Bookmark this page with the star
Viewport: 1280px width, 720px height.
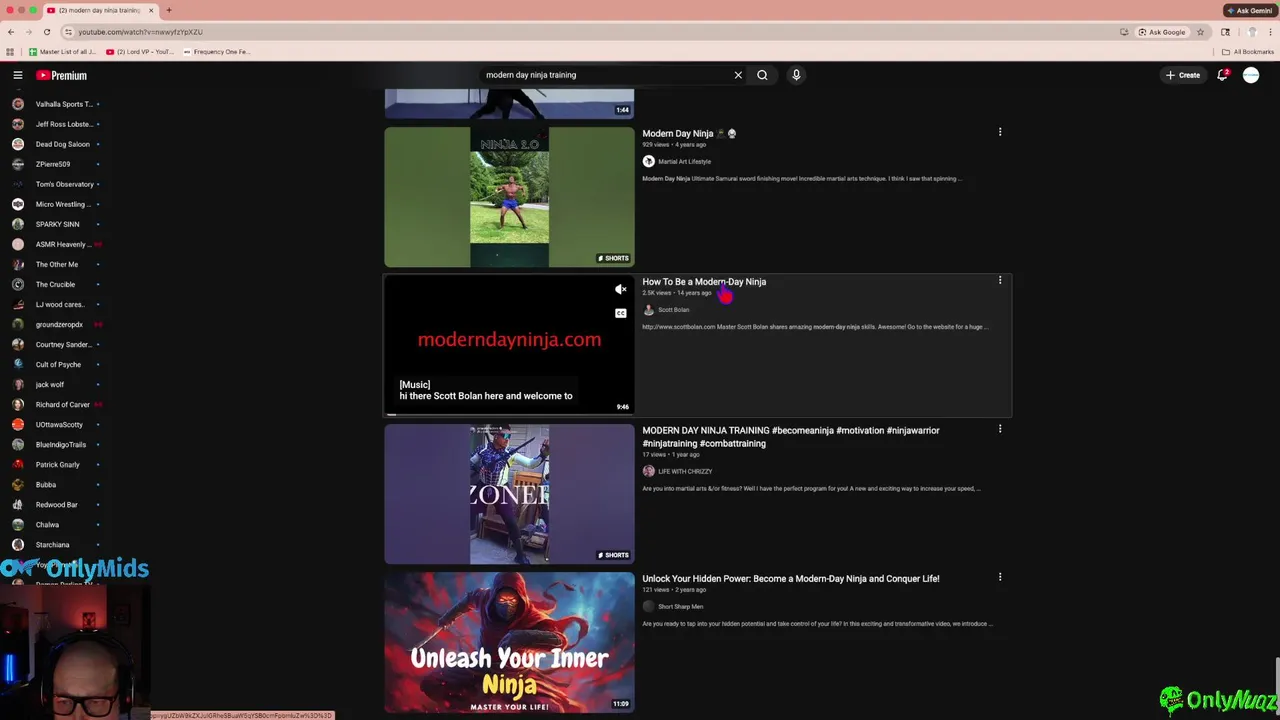click(1200, 32)
